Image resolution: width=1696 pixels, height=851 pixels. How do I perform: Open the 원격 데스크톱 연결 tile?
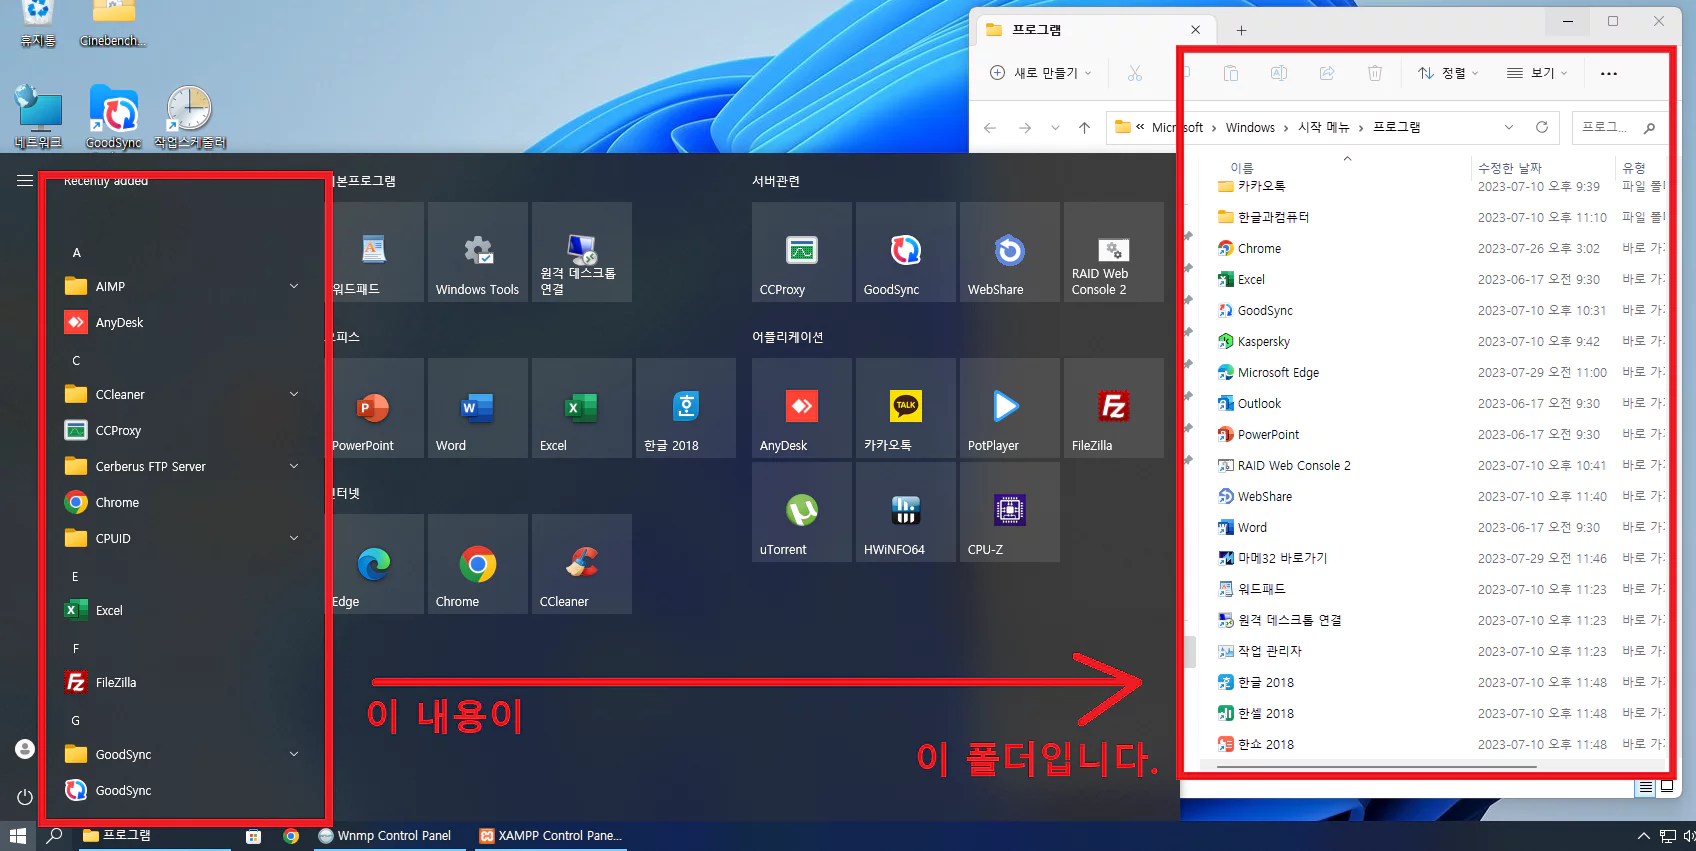point(581,252)
